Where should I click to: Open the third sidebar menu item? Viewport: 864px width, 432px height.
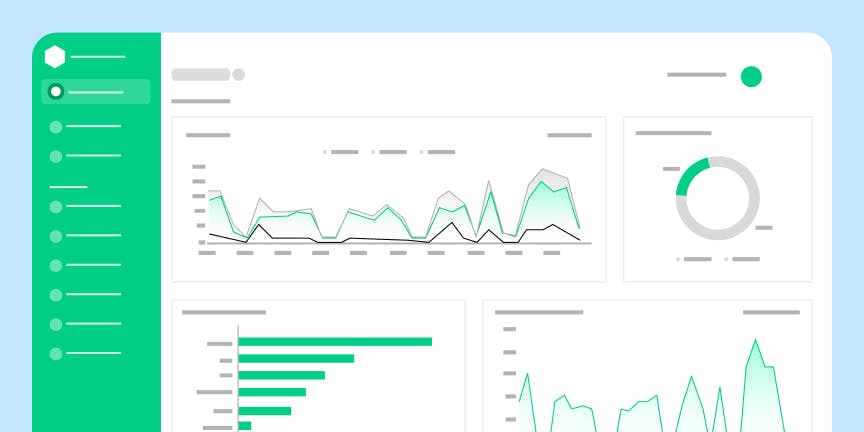click(85, 156)
